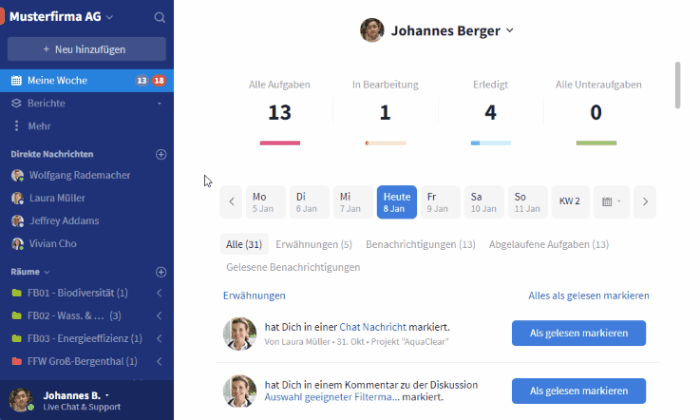Select Mi 7 Jan day
Image resolution: width=700 pixels, height=420 pixels.
point(353,202)
